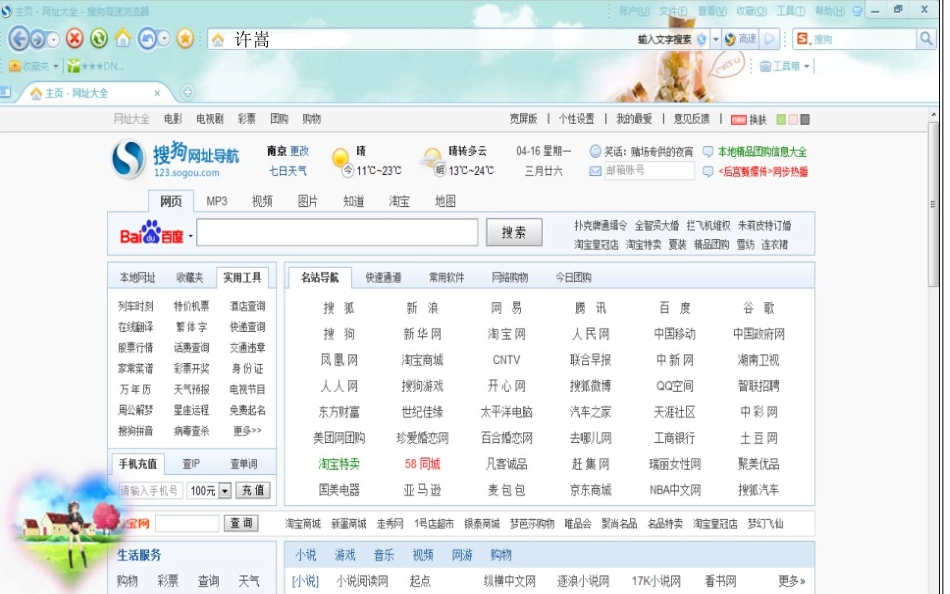Open the 查看(V) menu

712,11
